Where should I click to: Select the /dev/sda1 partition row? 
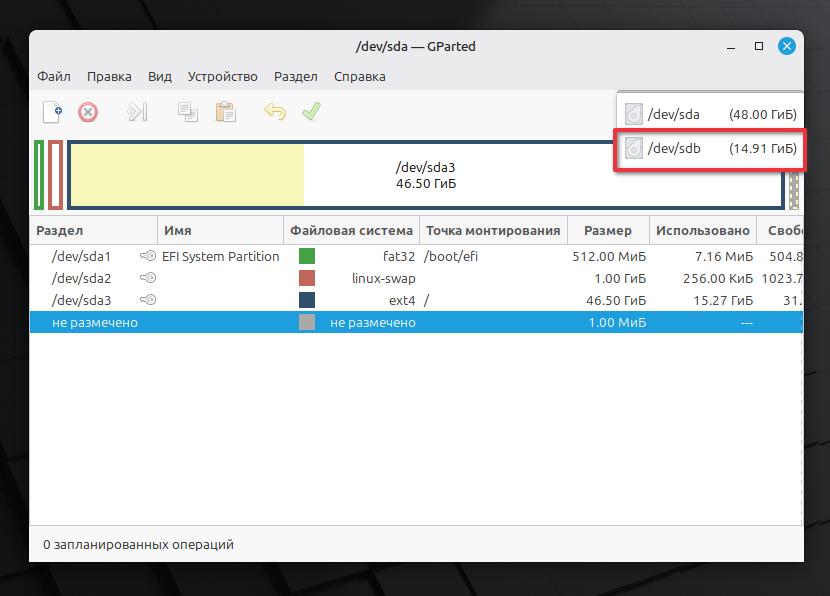(x=416, y=256)
